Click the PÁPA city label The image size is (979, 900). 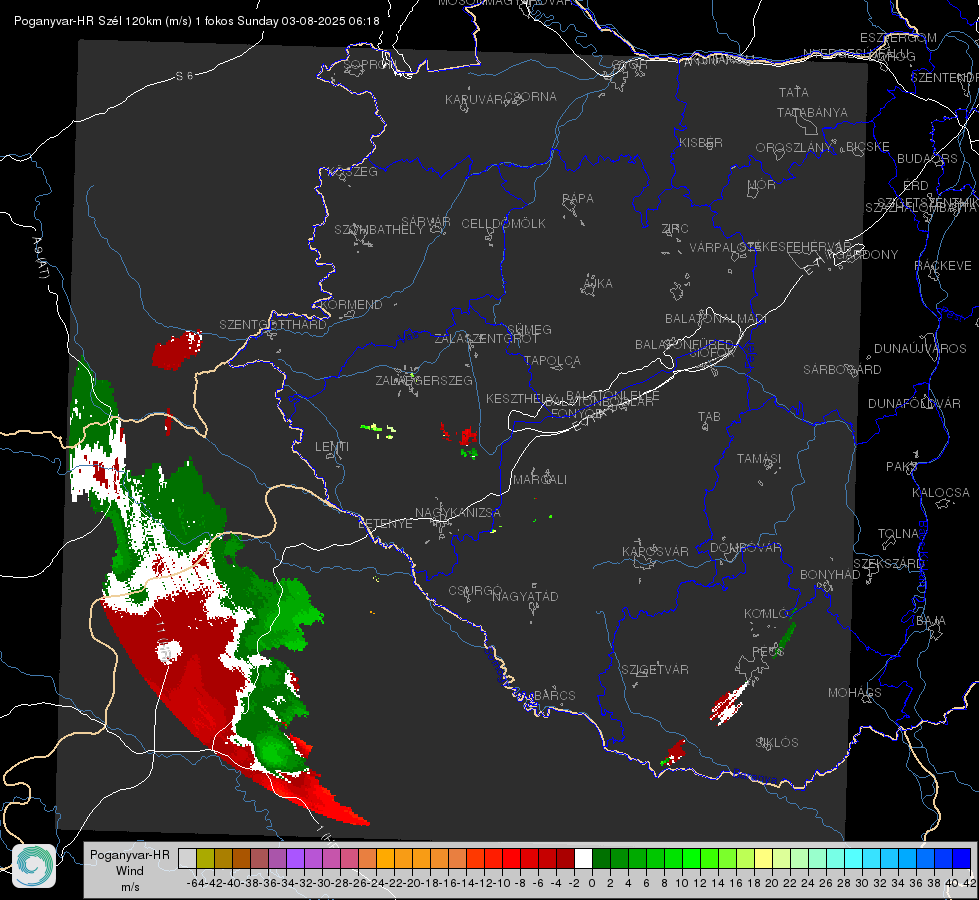click(578, 198)
